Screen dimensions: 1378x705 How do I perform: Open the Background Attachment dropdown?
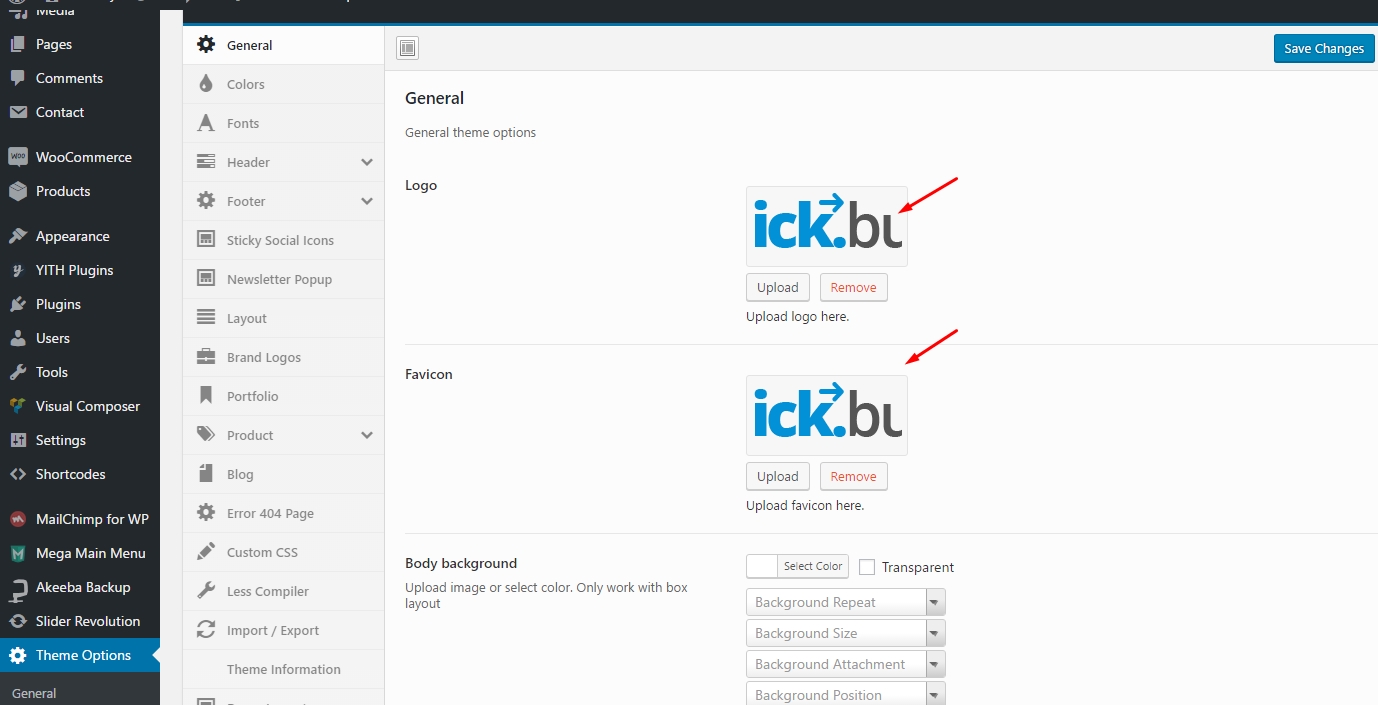pyautogui.click(x=846, y=664)
